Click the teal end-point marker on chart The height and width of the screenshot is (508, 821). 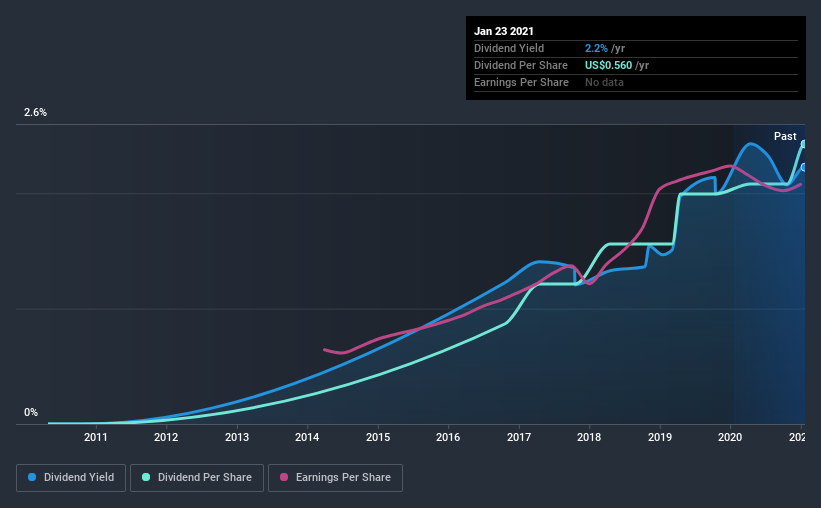[803, 144]
